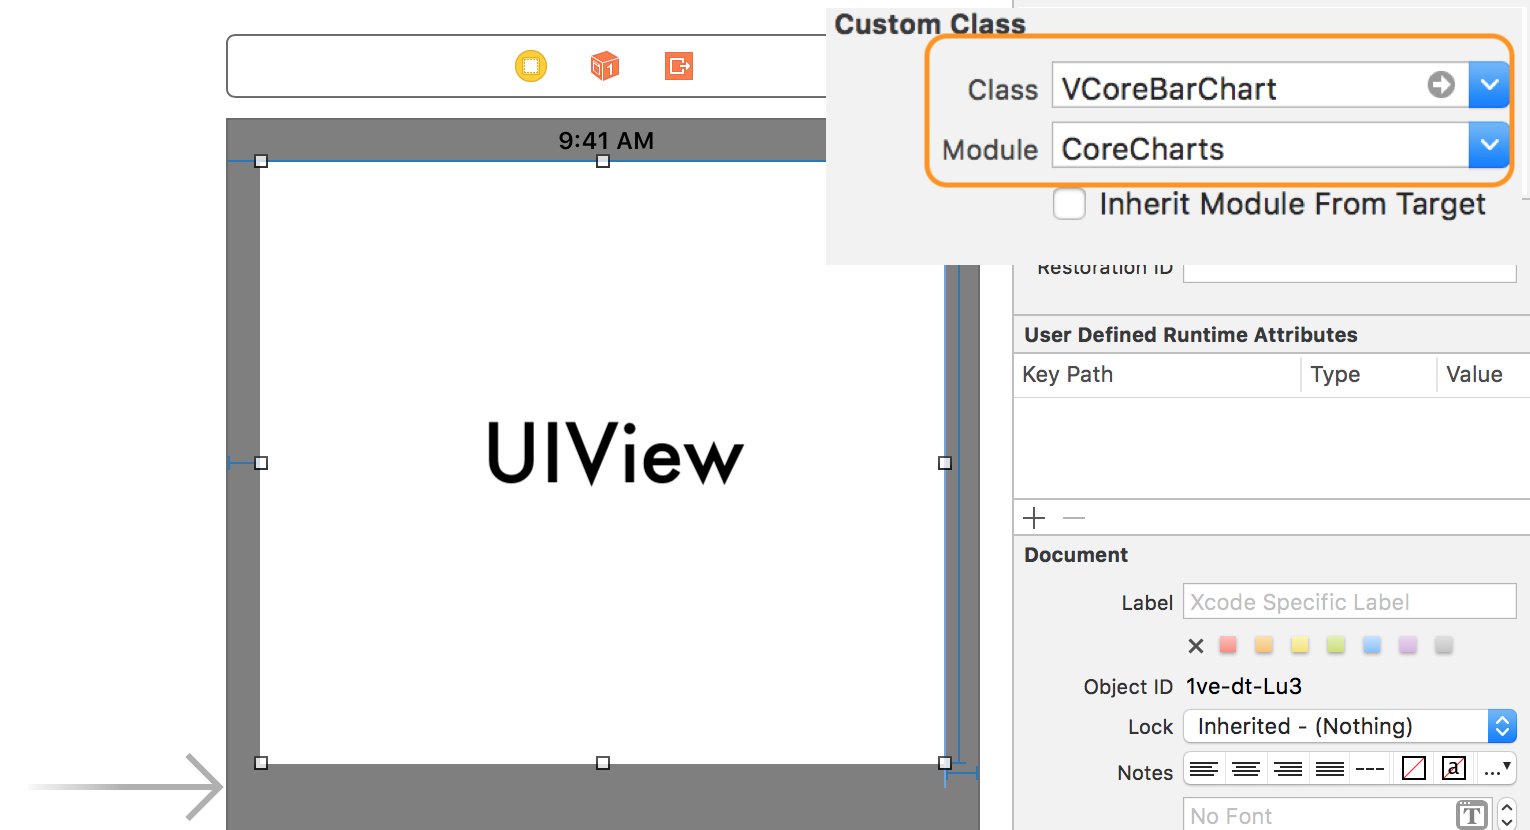Click the Xcode Specific Label field

coord(1350,602)
